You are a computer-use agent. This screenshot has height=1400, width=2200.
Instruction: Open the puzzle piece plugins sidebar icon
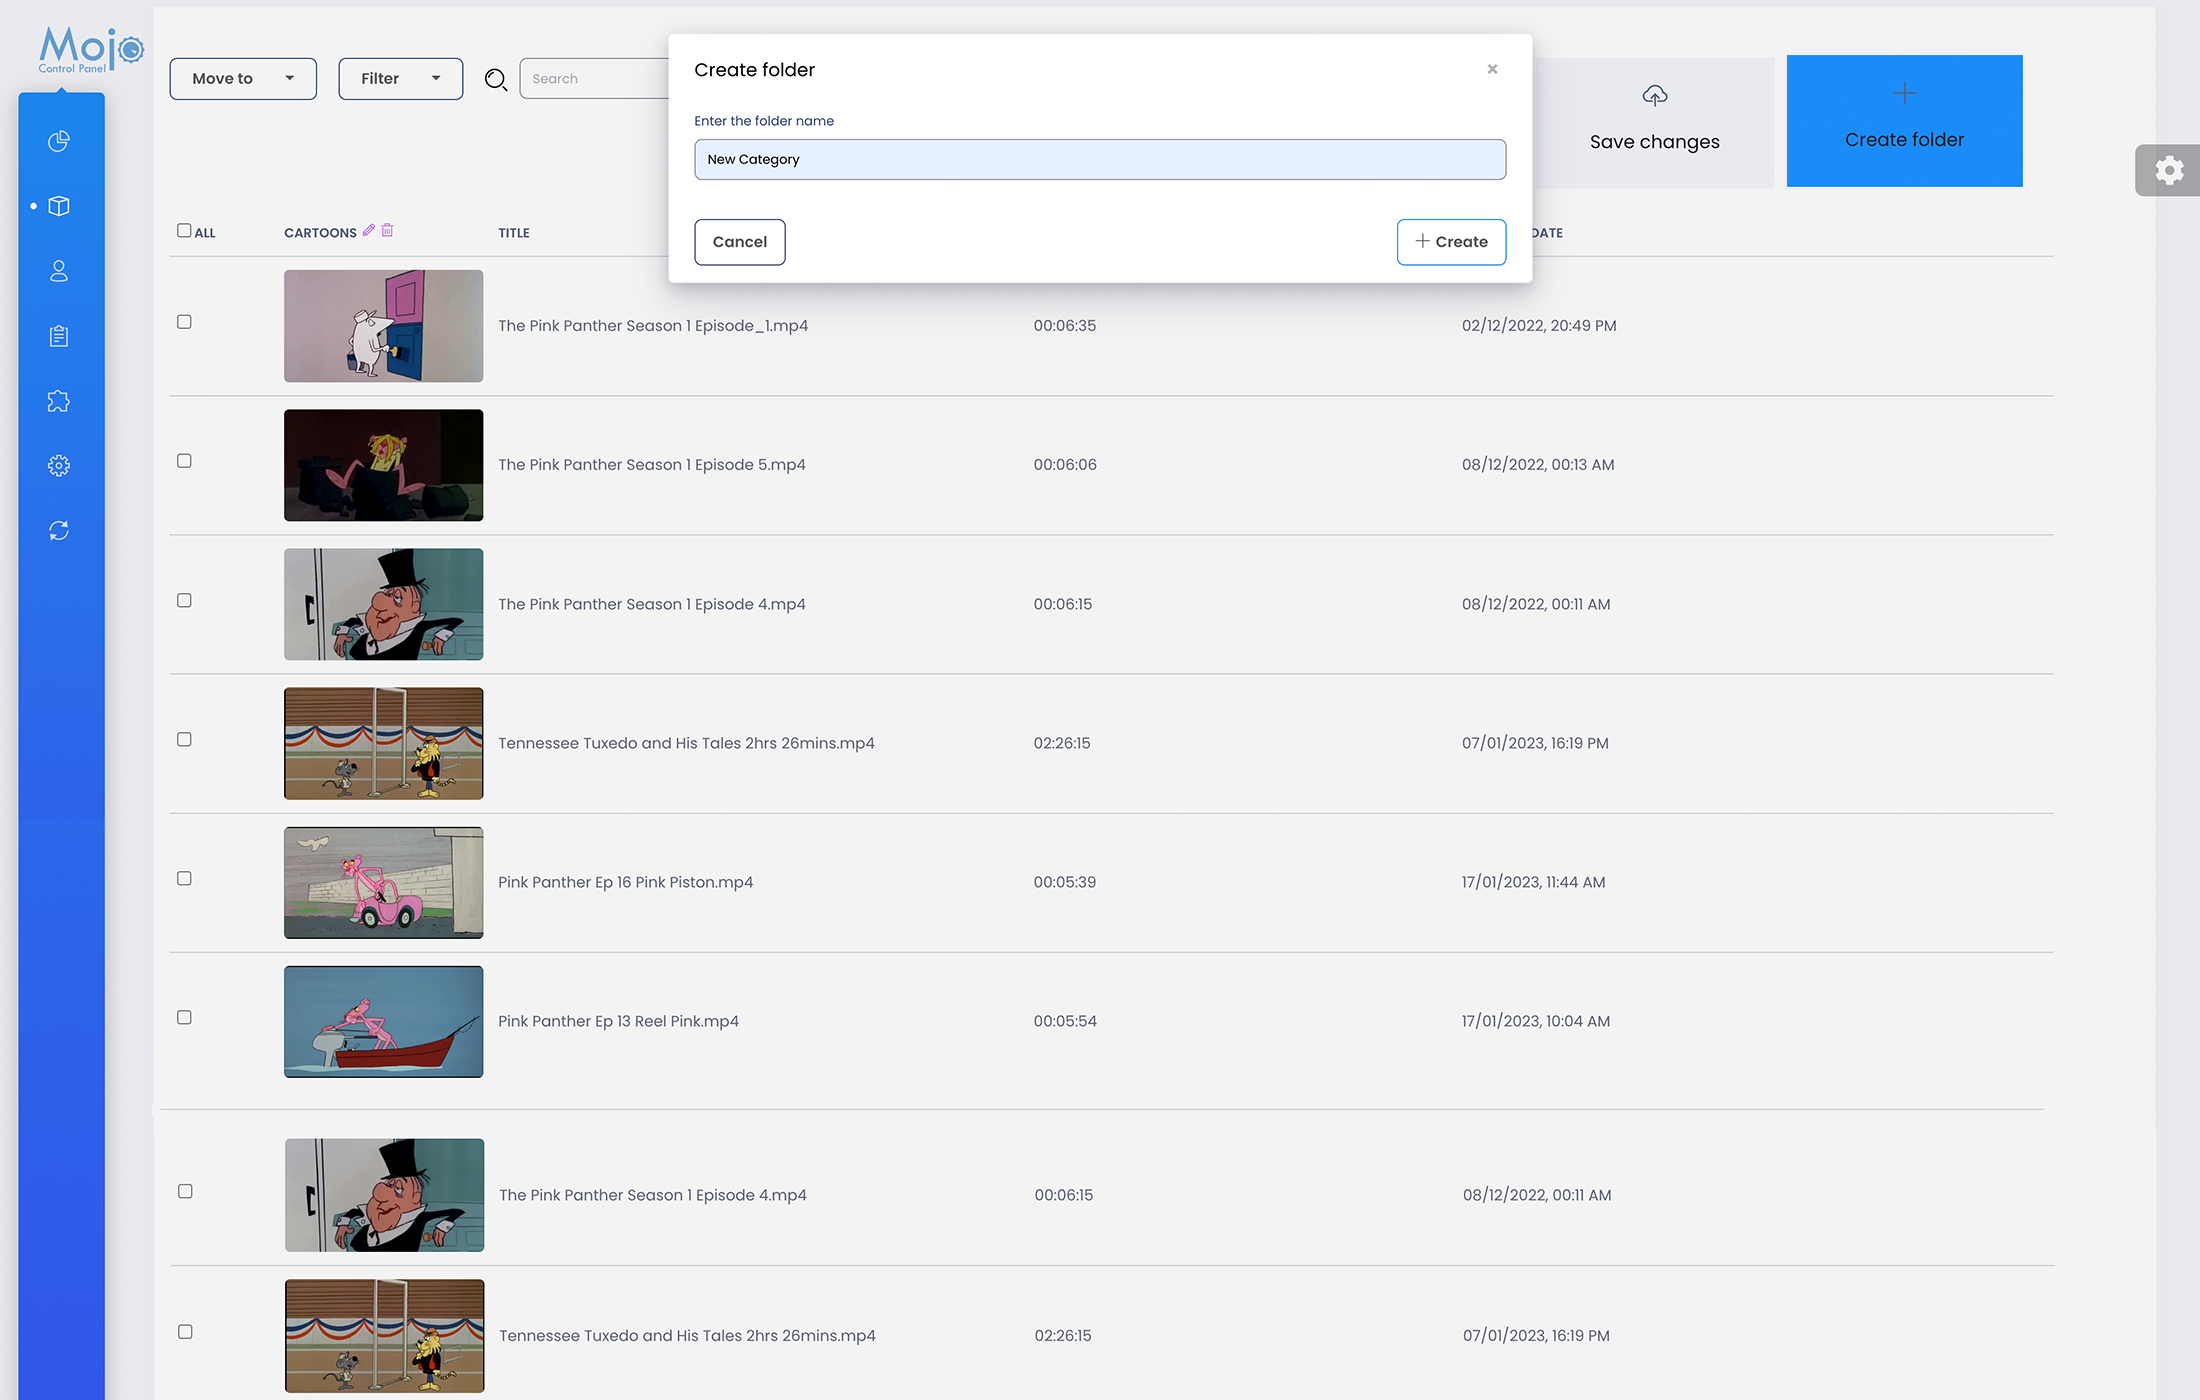(x=59, y=401)
